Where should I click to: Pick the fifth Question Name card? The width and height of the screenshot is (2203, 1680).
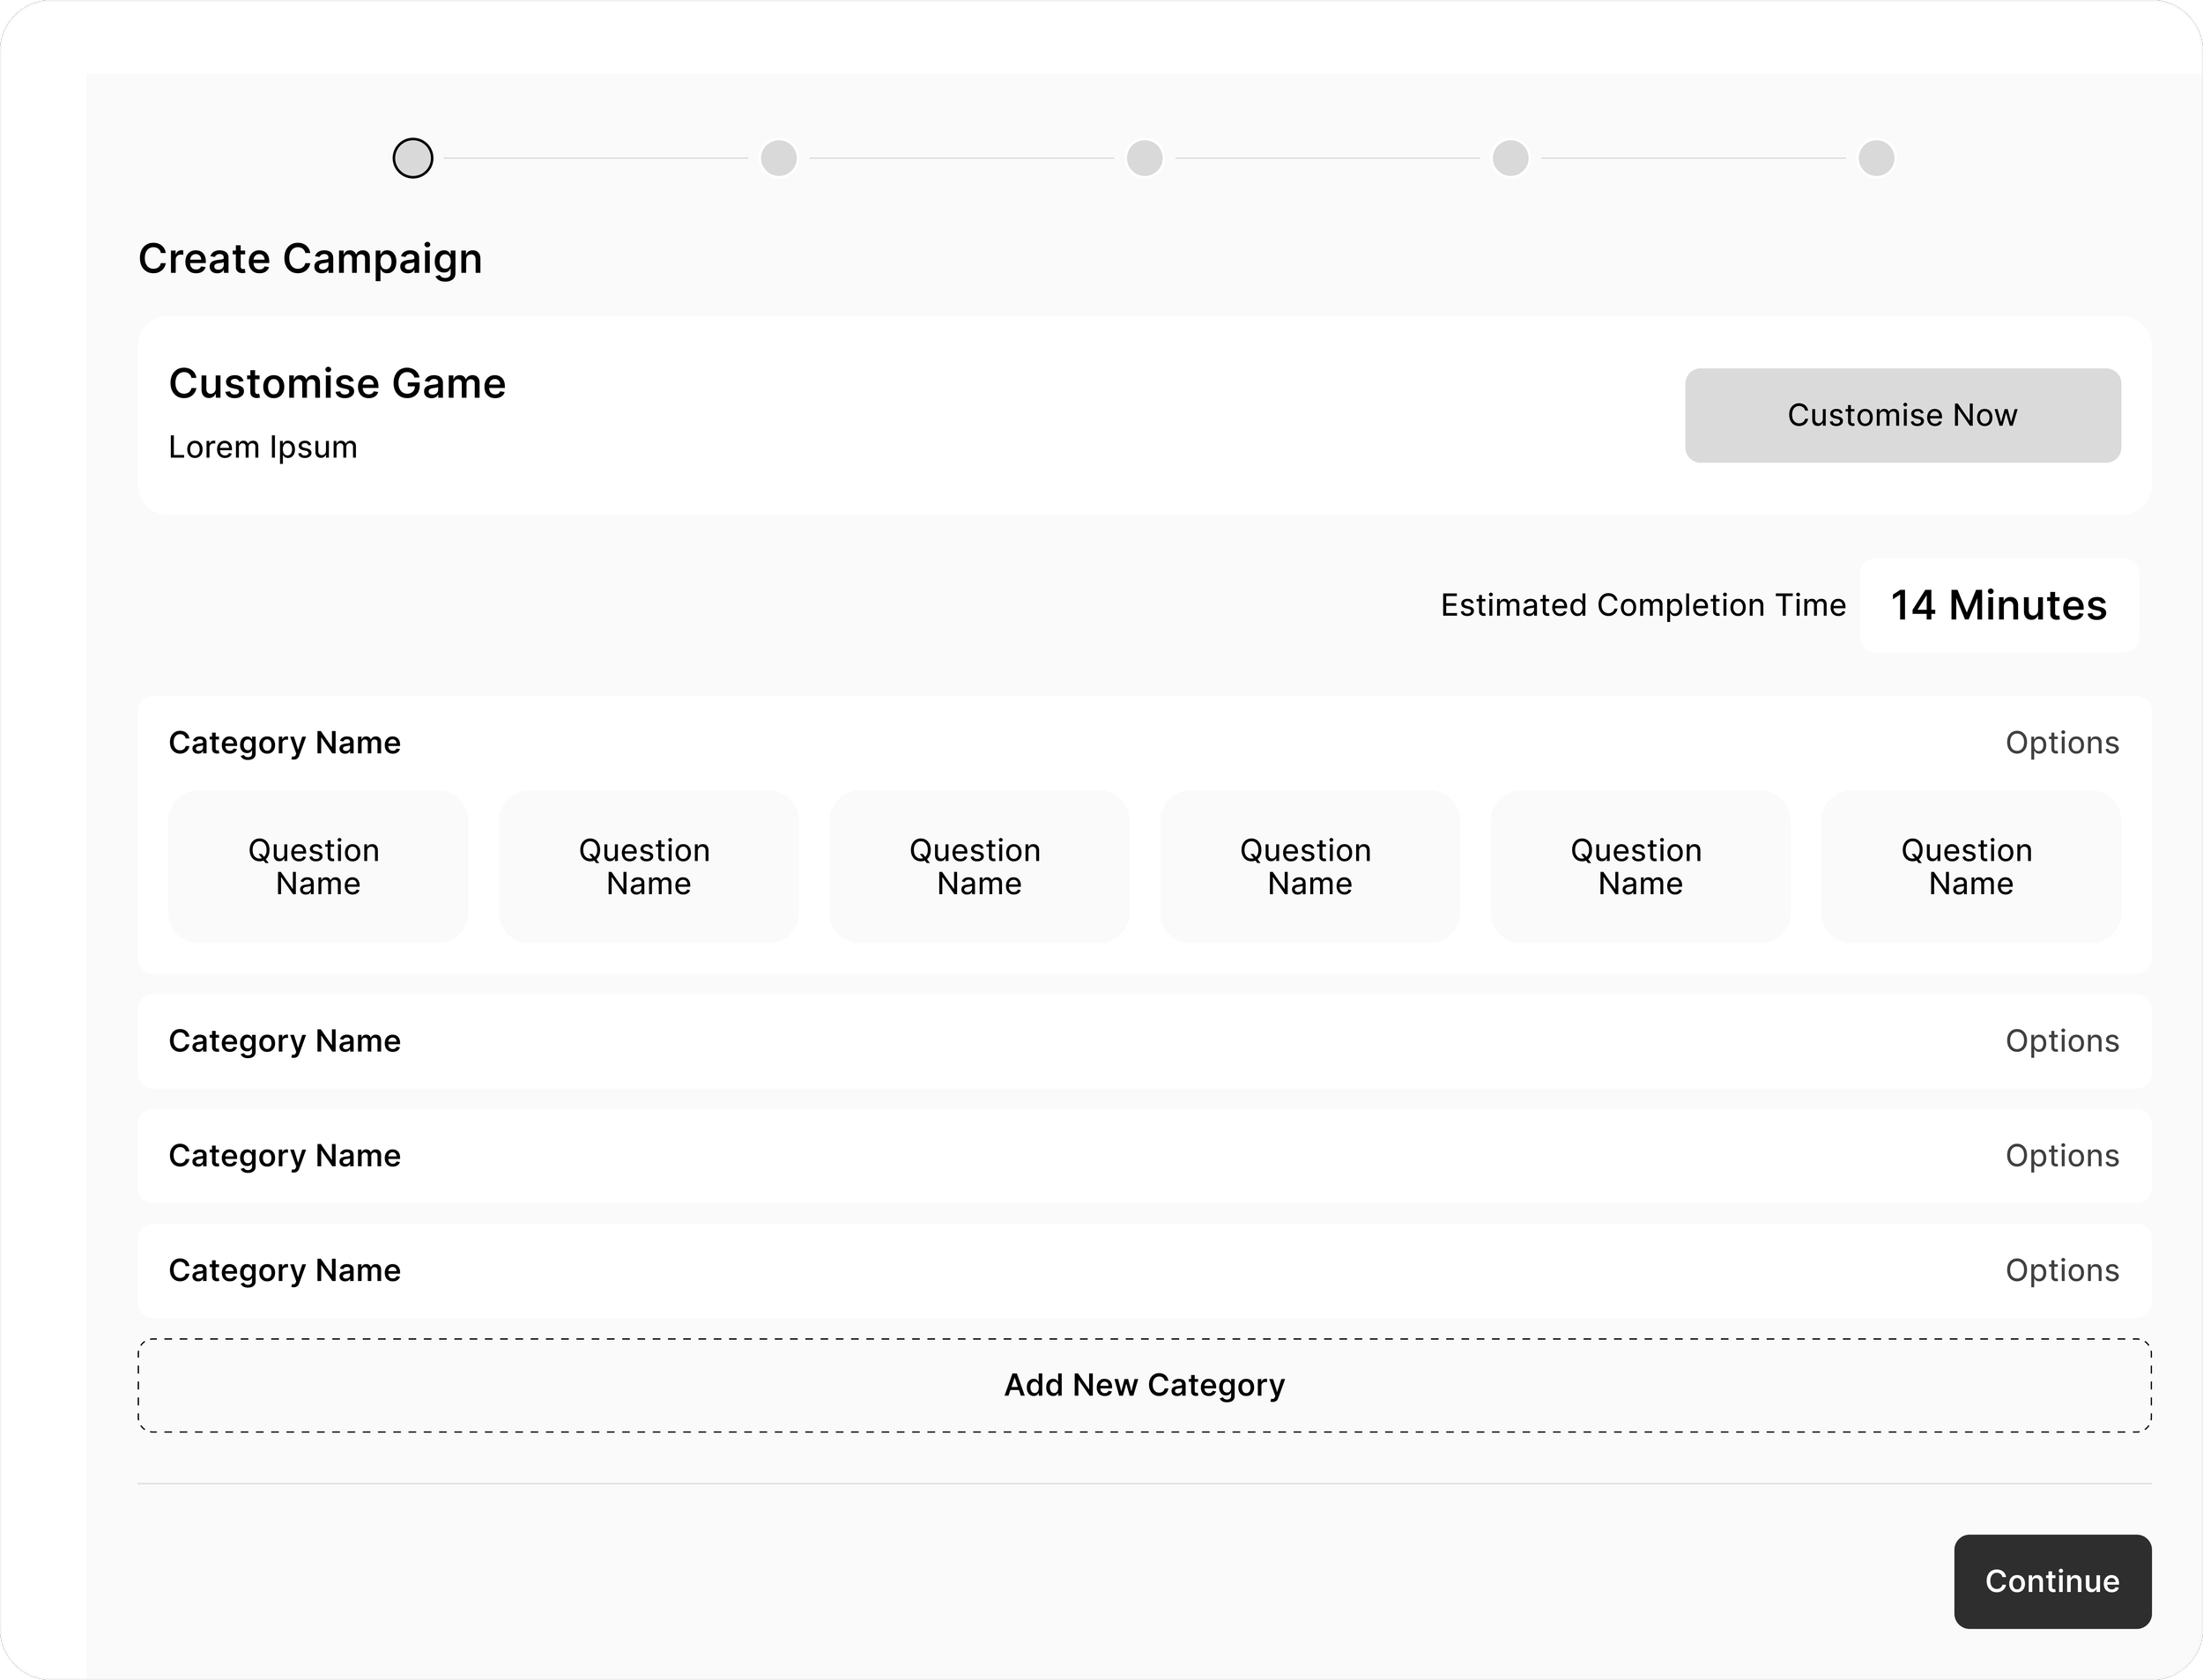1640,866
